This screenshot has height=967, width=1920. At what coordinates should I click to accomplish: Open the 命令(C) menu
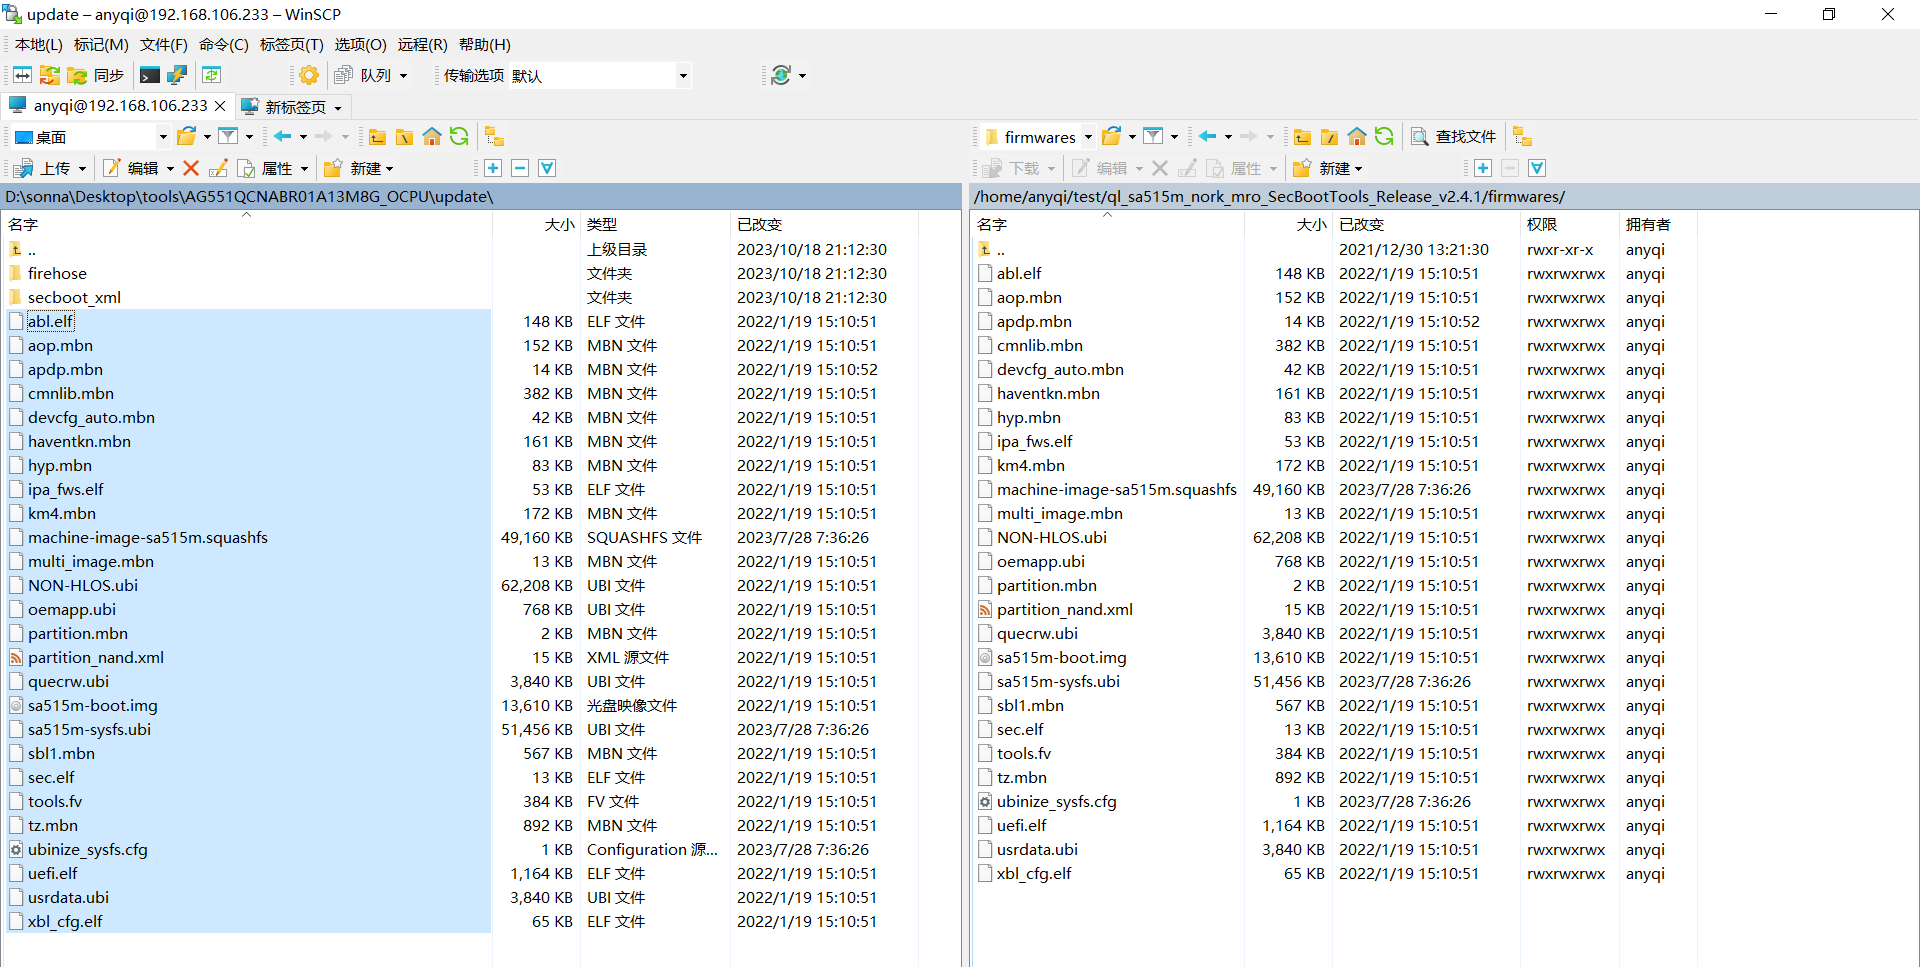click(x=223, y=45)
